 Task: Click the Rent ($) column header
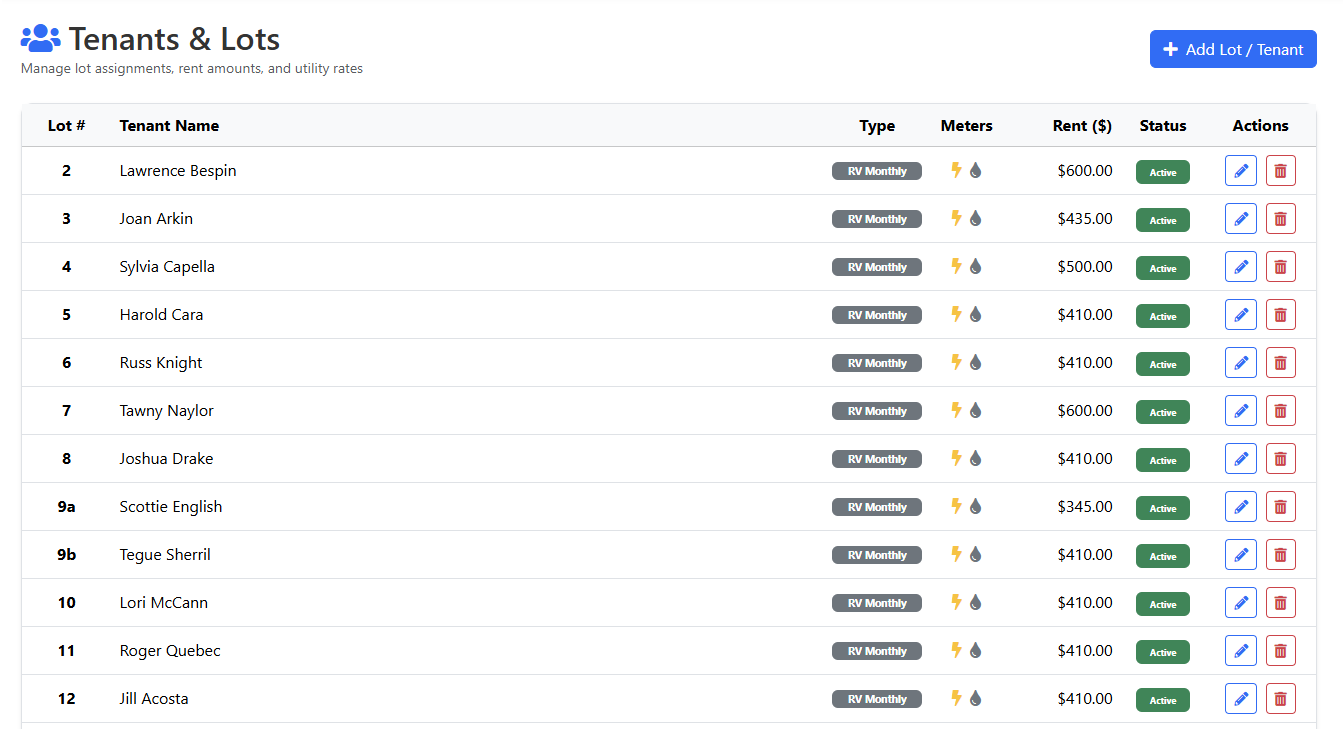click(x=1082, y=126)
